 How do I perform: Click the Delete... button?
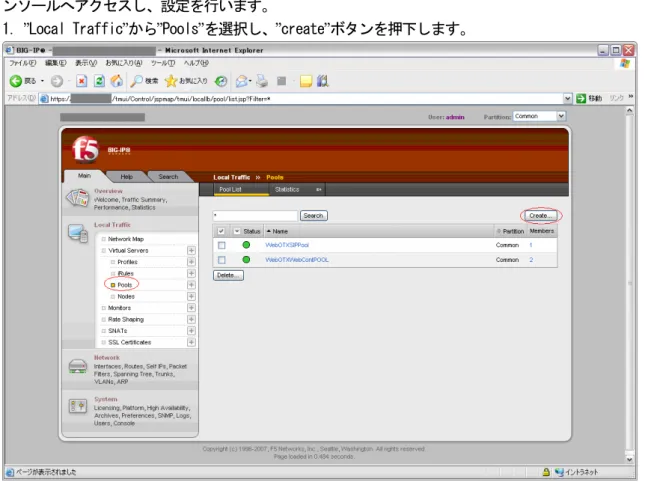tap(228, 275)
